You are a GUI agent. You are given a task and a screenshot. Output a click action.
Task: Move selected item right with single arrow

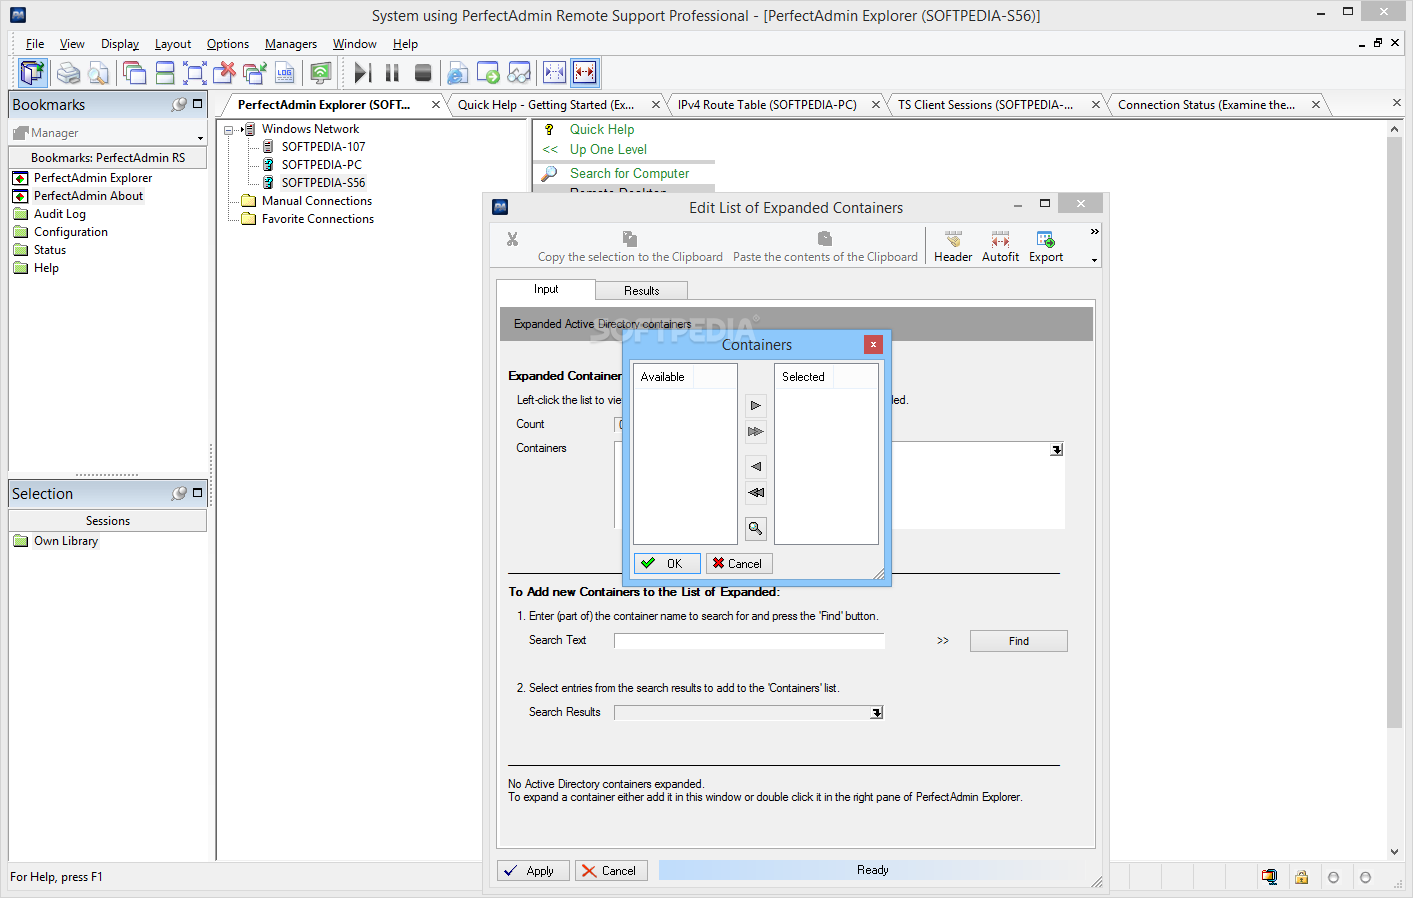756,406
